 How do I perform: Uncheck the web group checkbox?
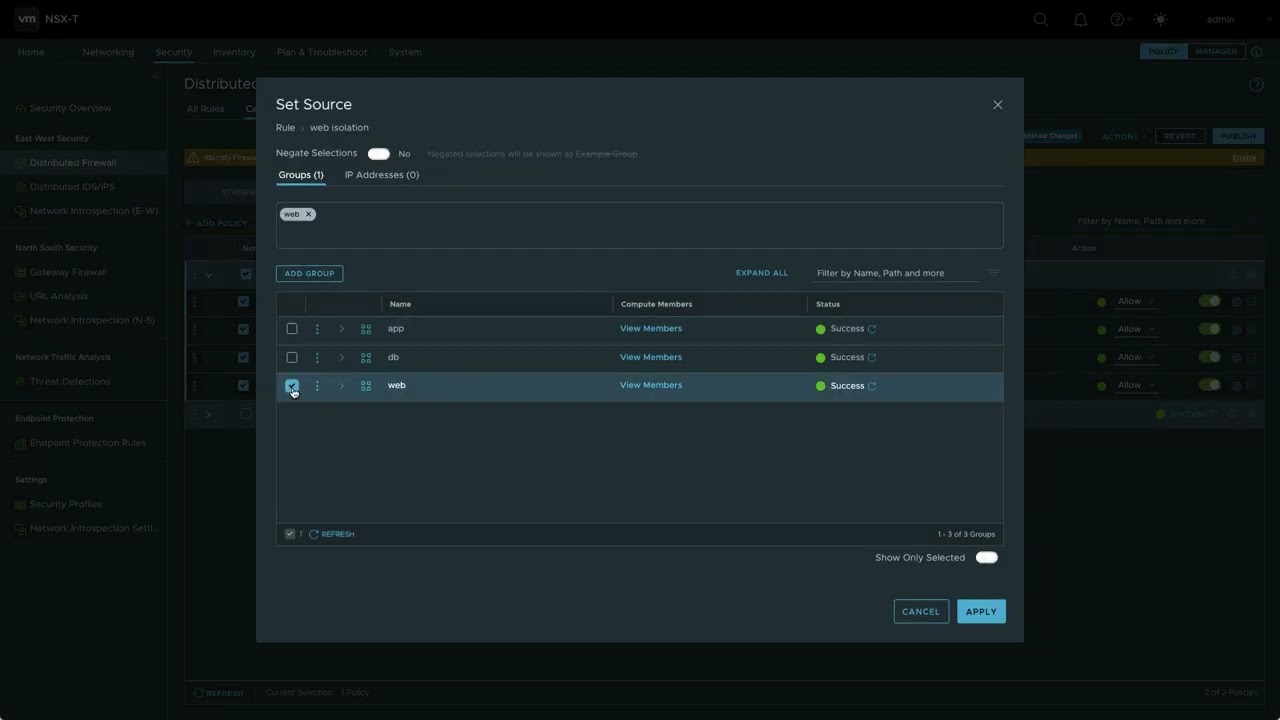[x=292, y=385]
